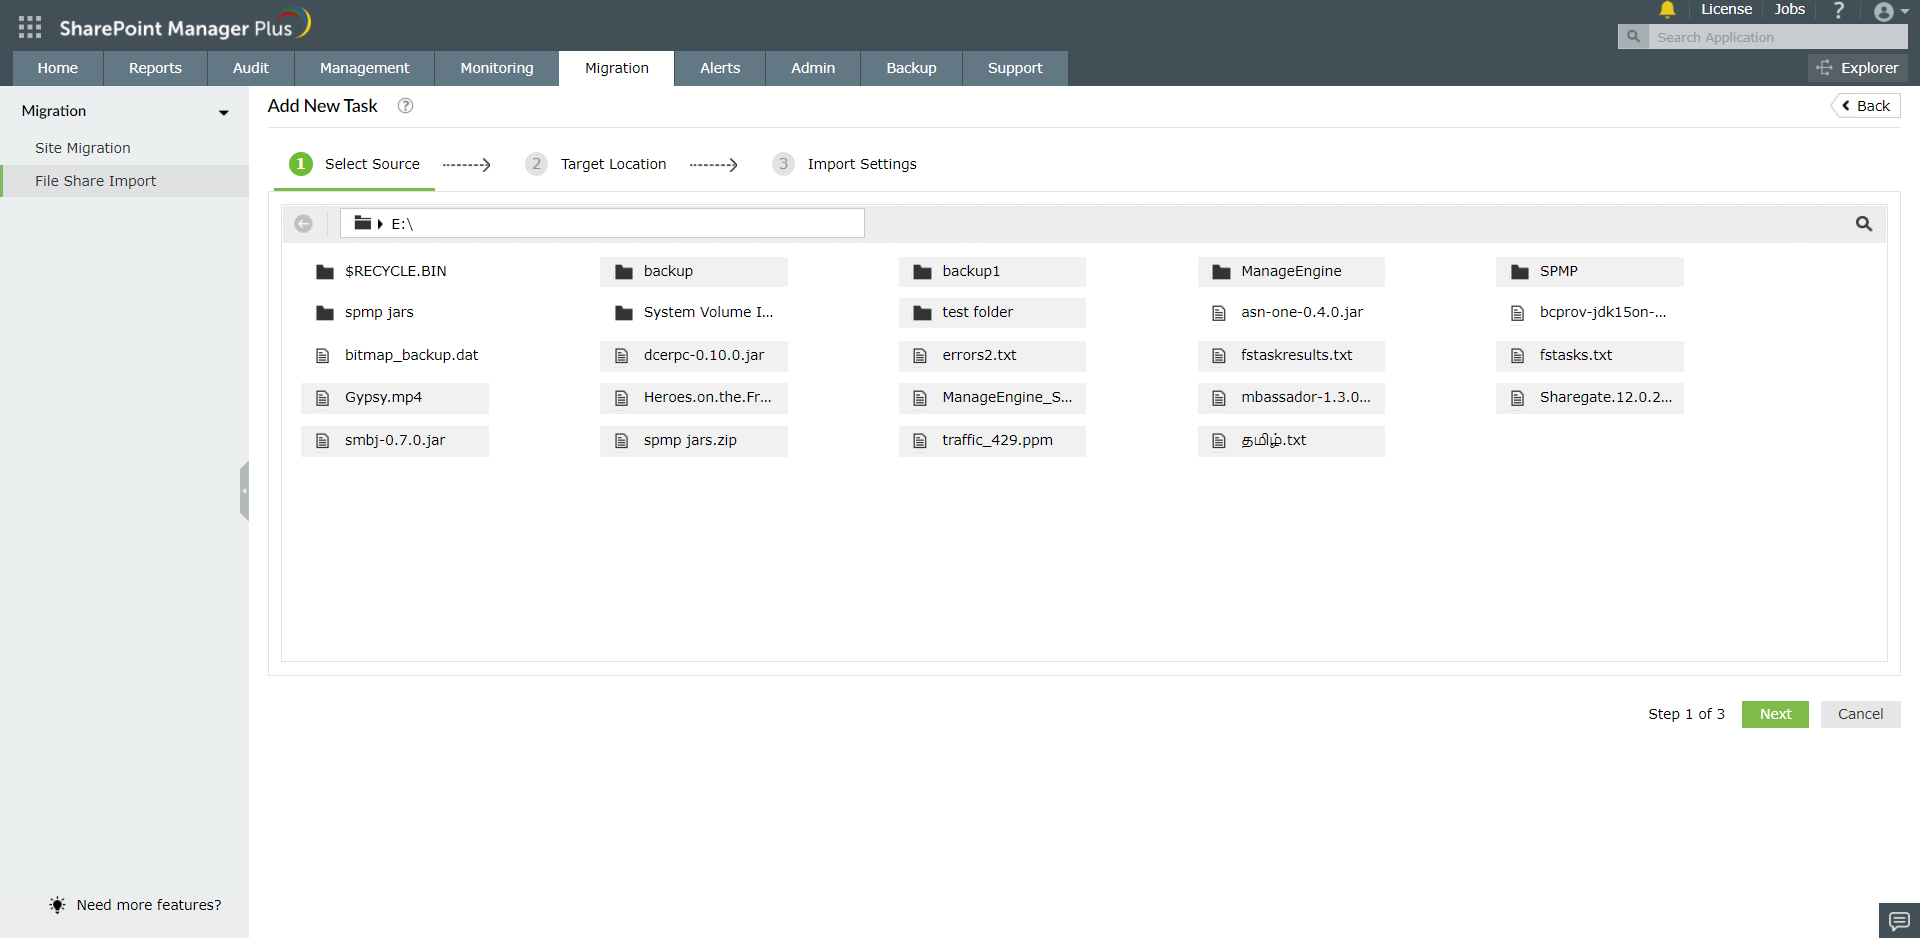Click the ManageEngine folder icon
Screen dimensions: 1920x938
1221,272
